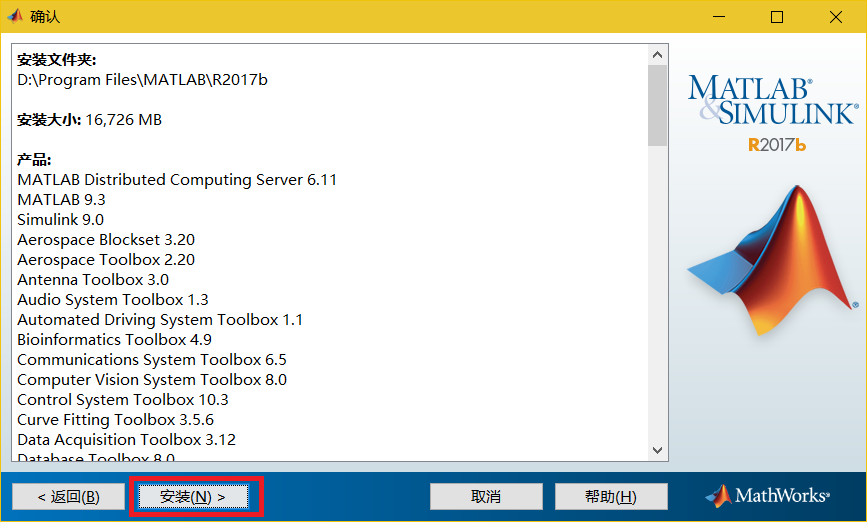Click the MathWorks logo in the bottom right
Viewport: 867px width, 522px height.
coord(768,496)
